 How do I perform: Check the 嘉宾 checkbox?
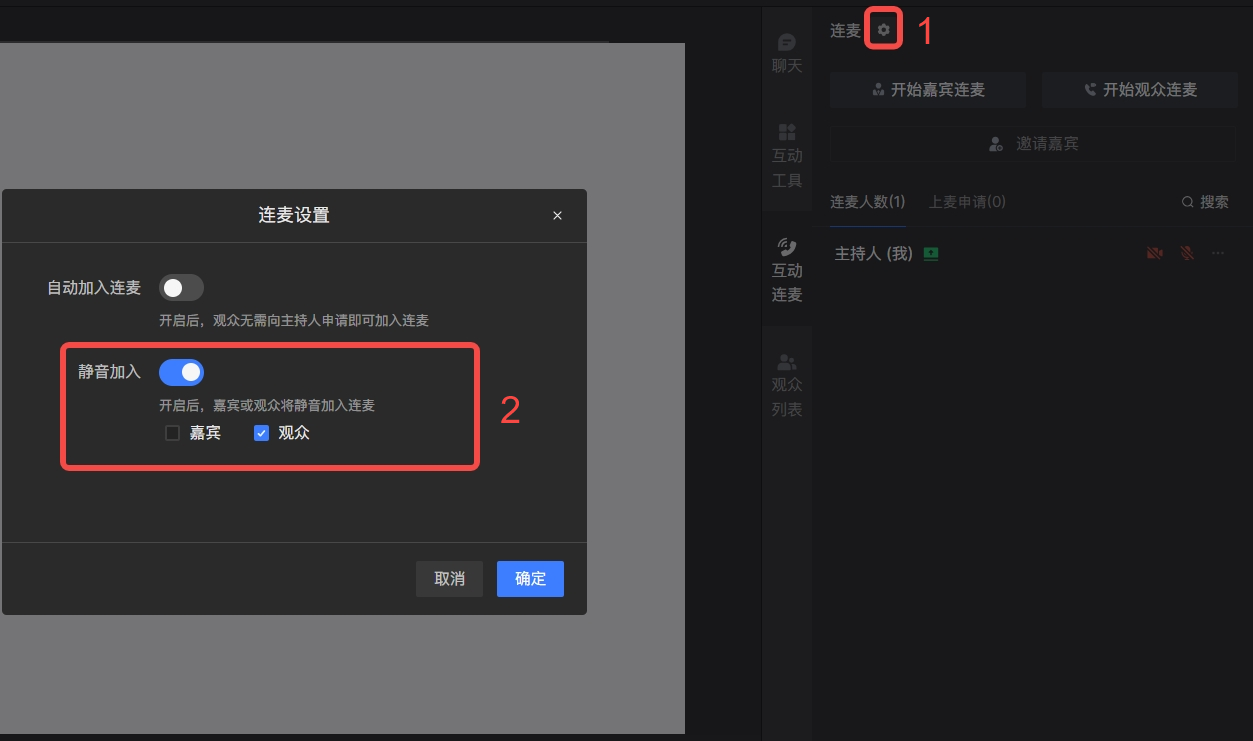(172, 433)
